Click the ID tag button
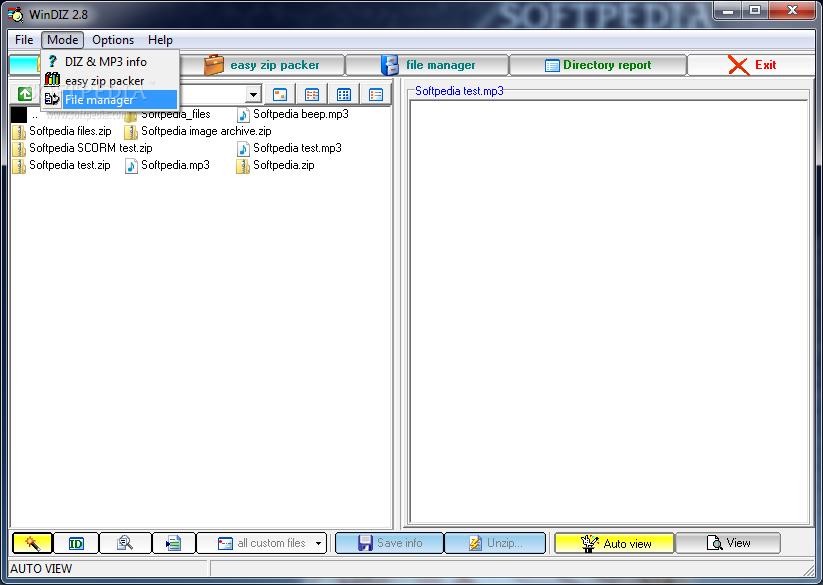The height and width of the screenshot is (585, 823). (76, 543)
